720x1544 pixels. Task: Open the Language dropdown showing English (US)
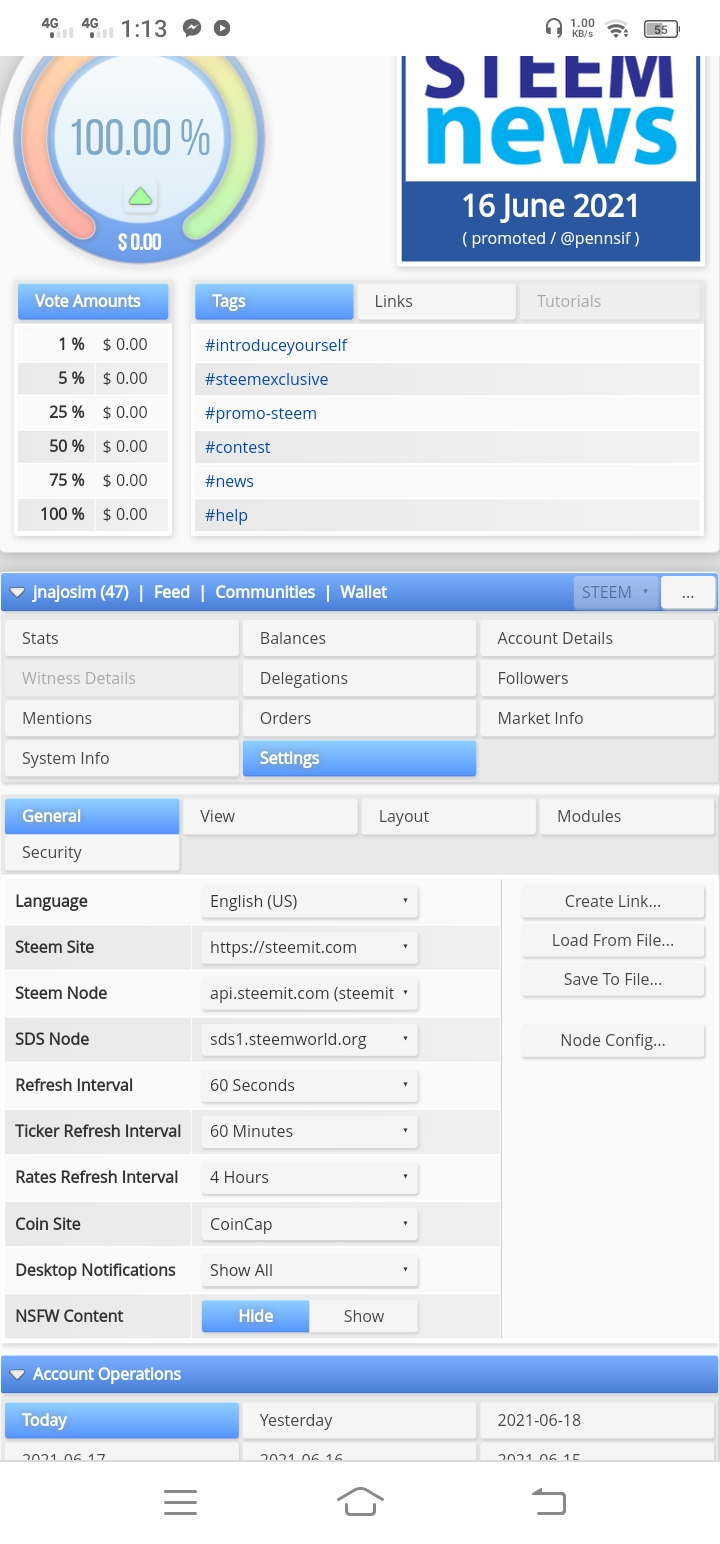click(310, 901)
